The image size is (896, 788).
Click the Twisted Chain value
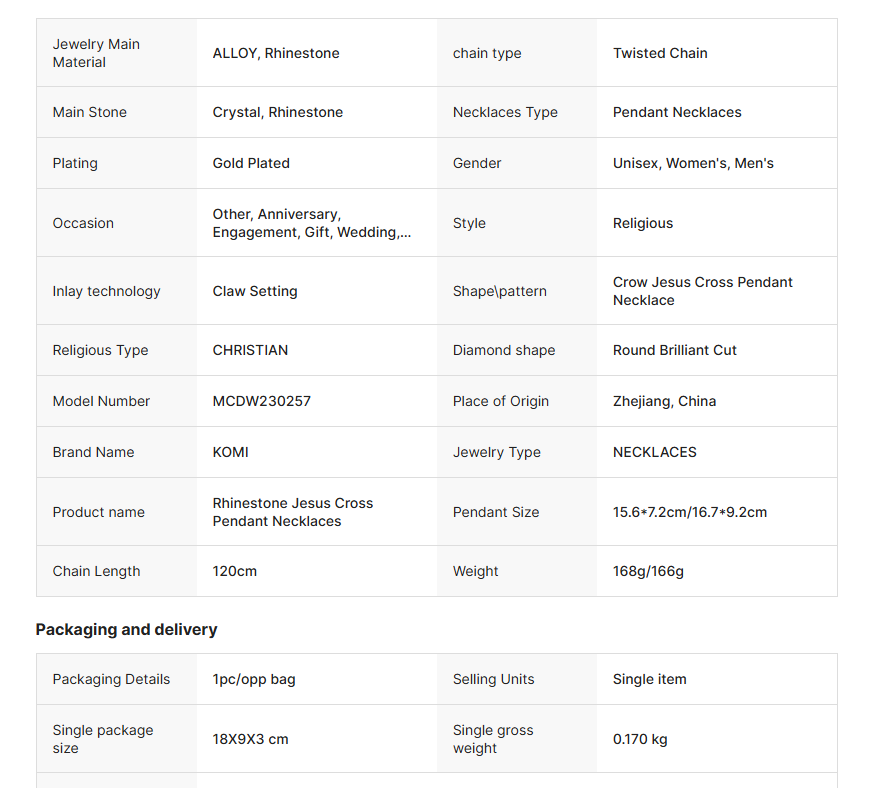click(660, 53)
